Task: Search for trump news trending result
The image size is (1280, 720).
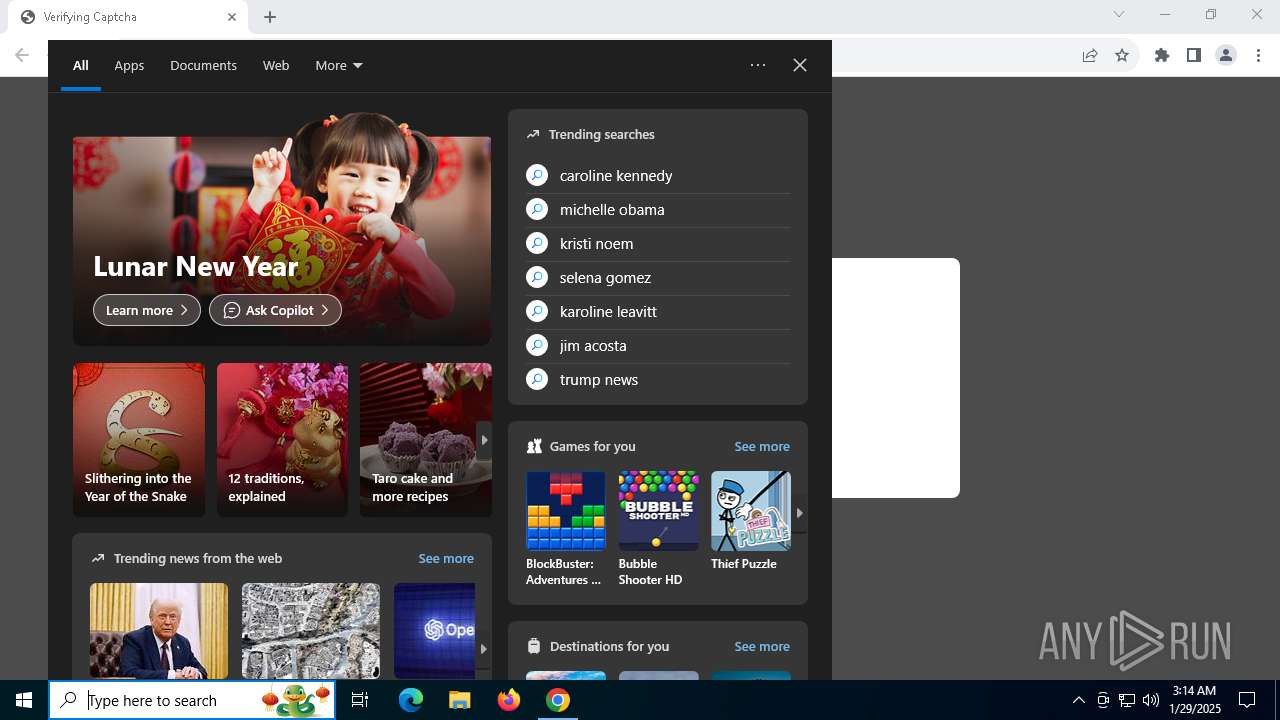Action: pos(658,380)
